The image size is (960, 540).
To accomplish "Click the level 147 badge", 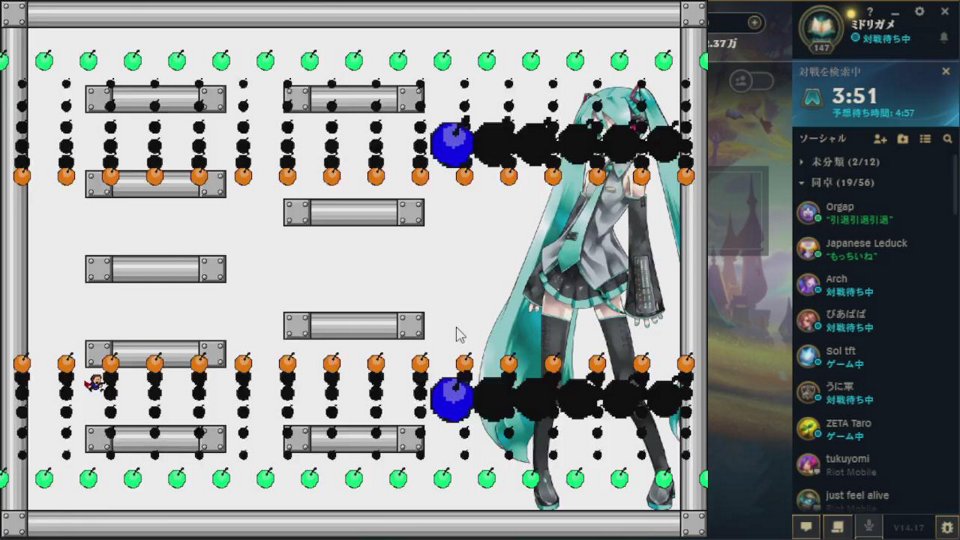I will tap(822, 48).
